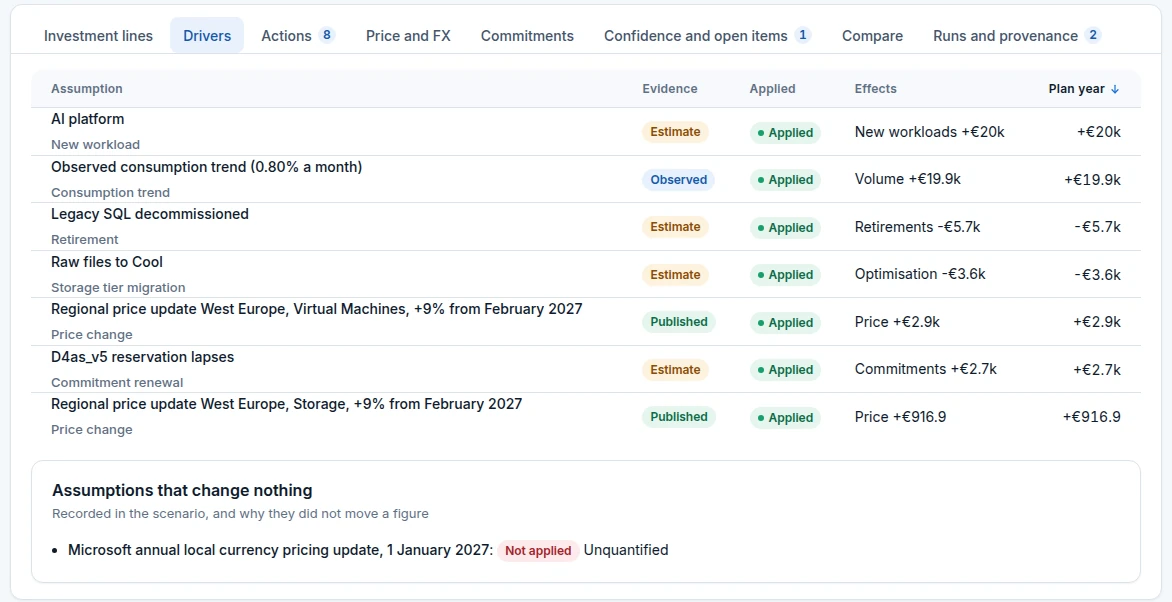Image resolution: width=1172 pixels, height=602 pixels.
Task: Open the Price and FX tab
Action: [408, 36]
